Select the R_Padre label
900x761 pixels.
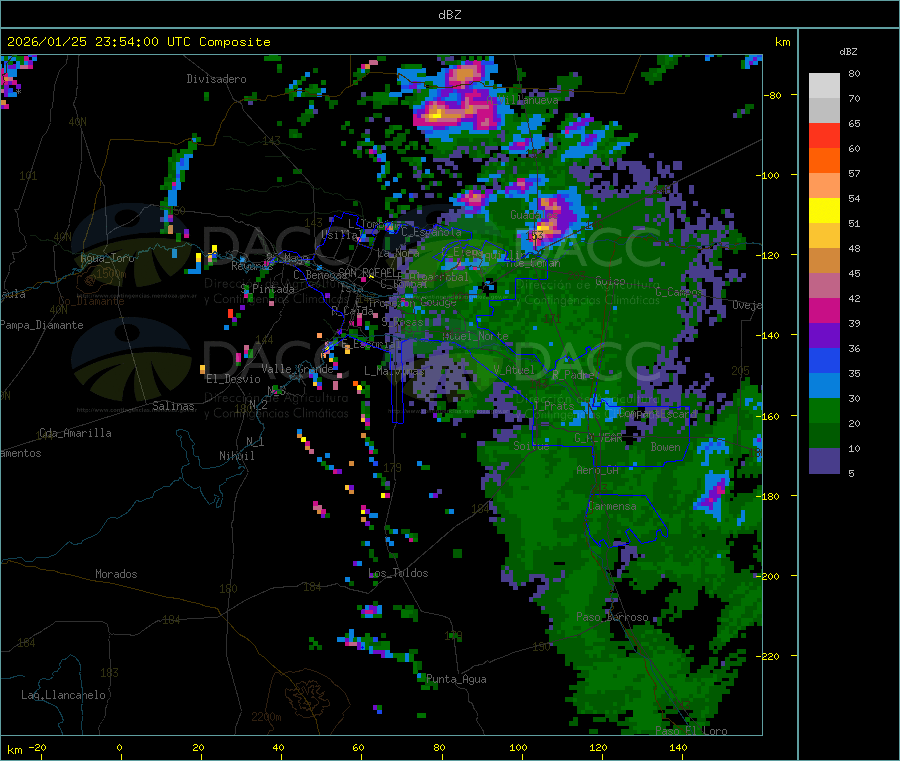[573, 374]
